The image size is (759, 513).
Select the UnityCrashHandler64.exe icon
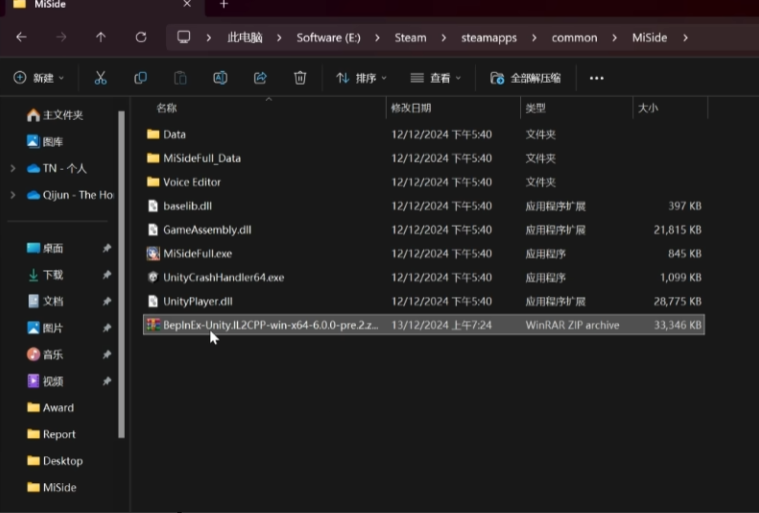(x=153, y=277)
